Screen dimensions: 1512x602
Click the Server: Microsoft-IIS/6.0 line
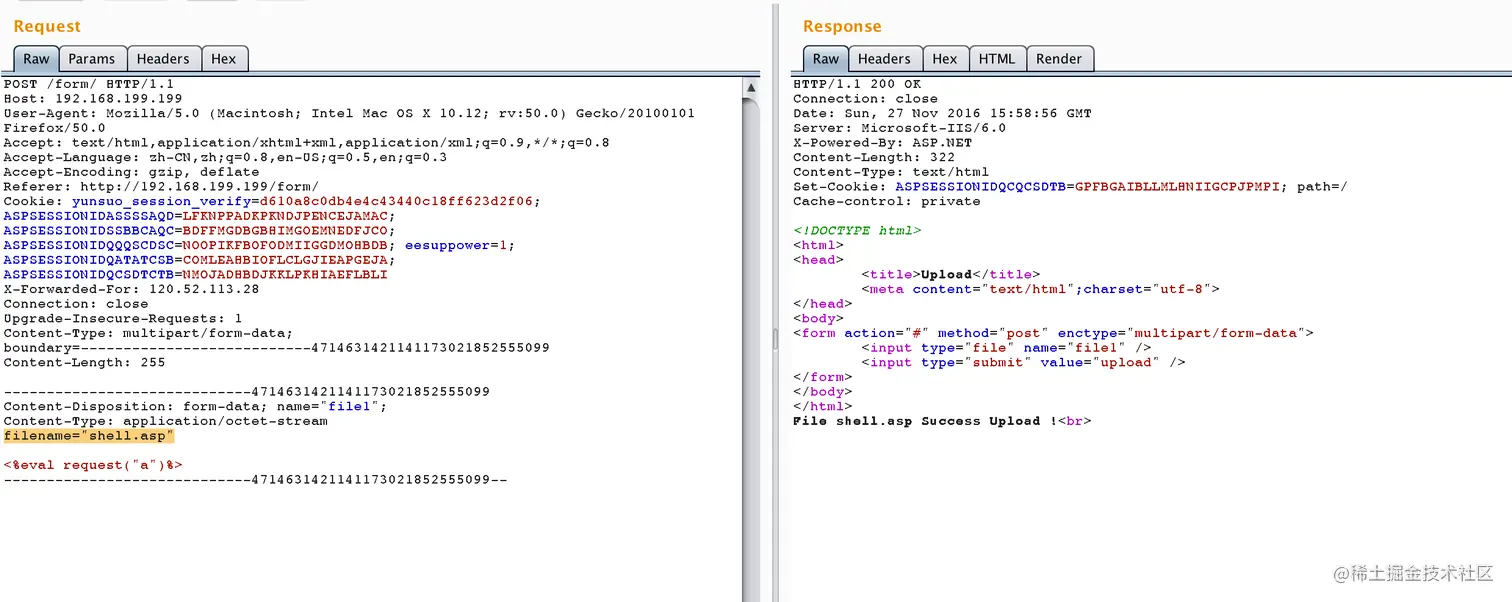coord(899,128)
